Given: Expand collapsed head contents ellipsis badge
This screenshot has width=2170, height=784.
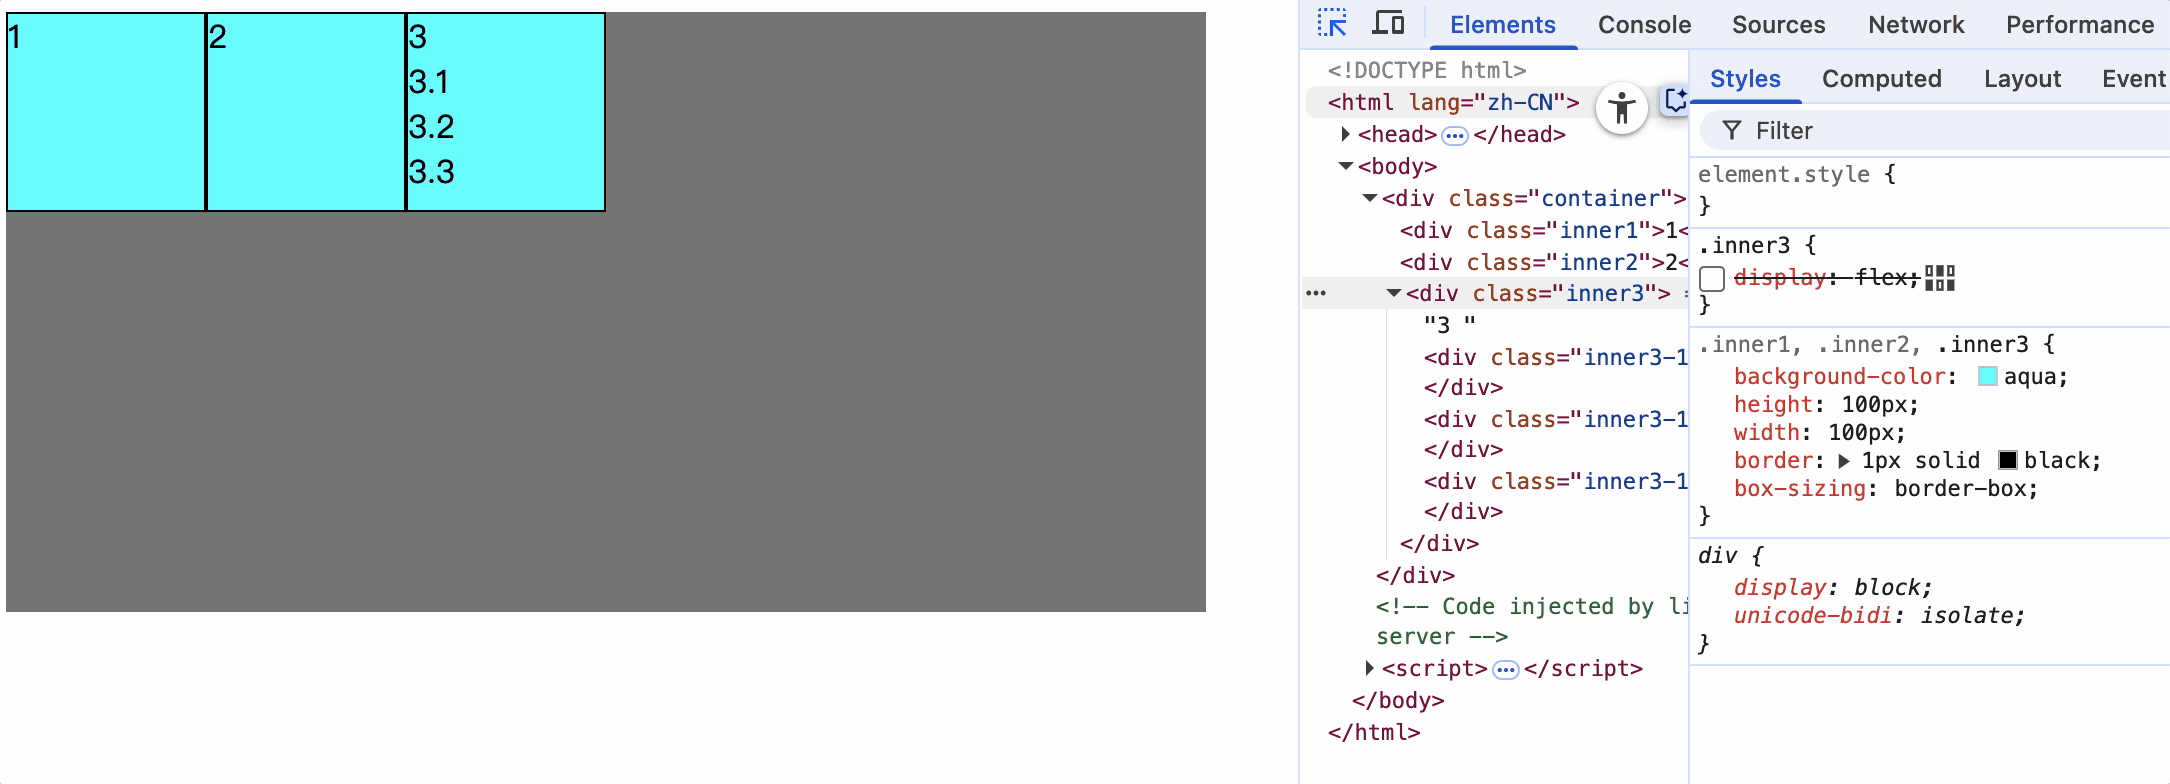Looking at the screenshot, I should tap(1455, 135).
